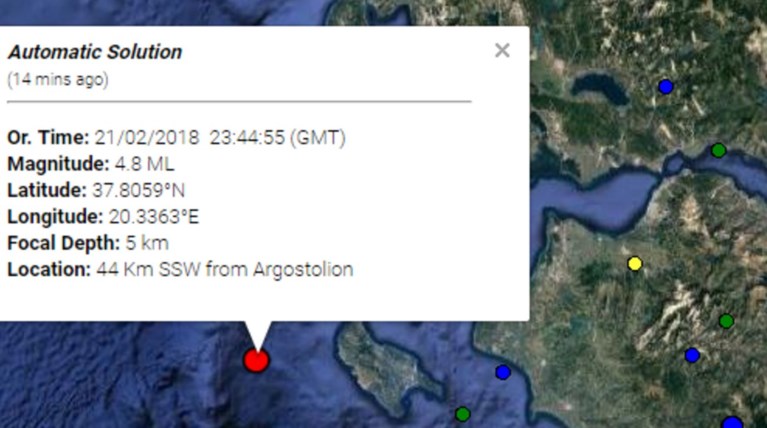This screenshot has width=767, height=428.
Task: Select the blue marker beside the dark lake
Action: 666,87
